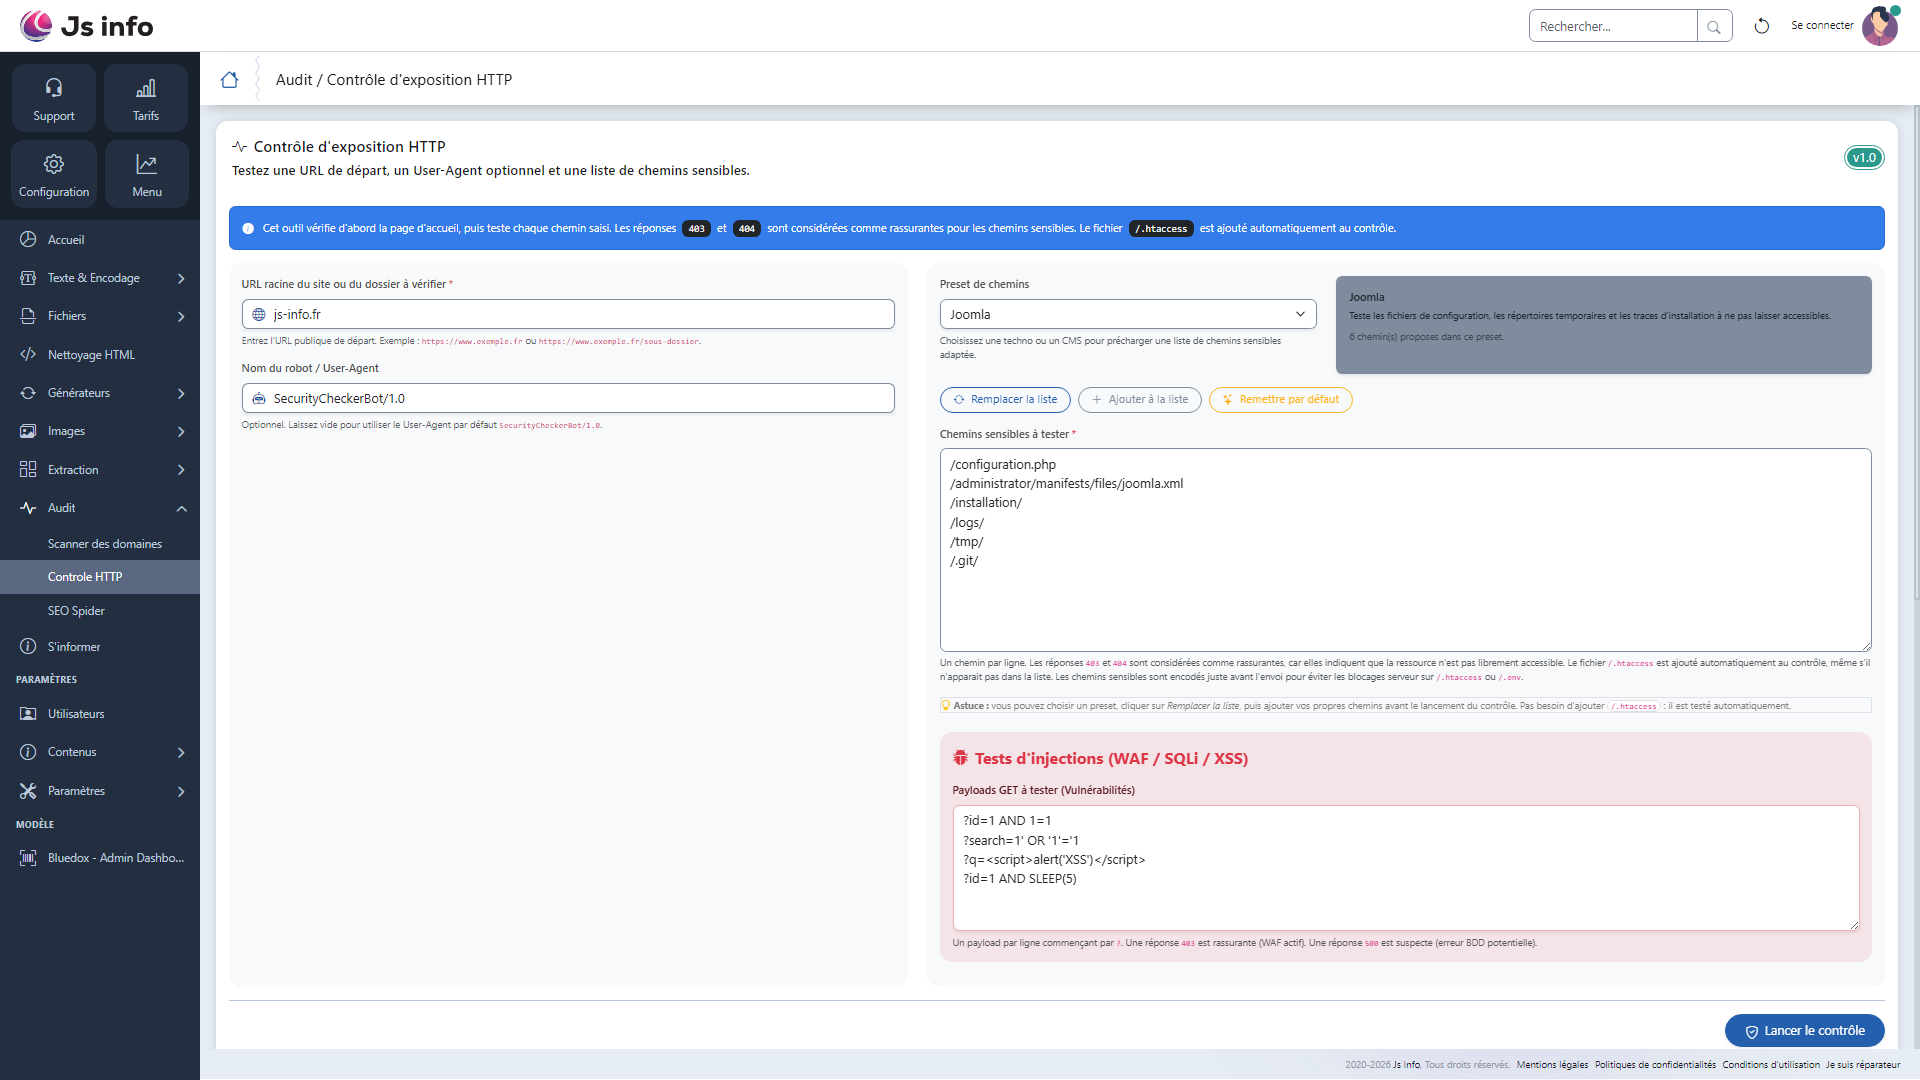Image resolution: width=1920 pixels, height=1080 pixels.
Task: Click the Générateurs cycle icon
Action: pyautogui.click(x=28, y=393)
